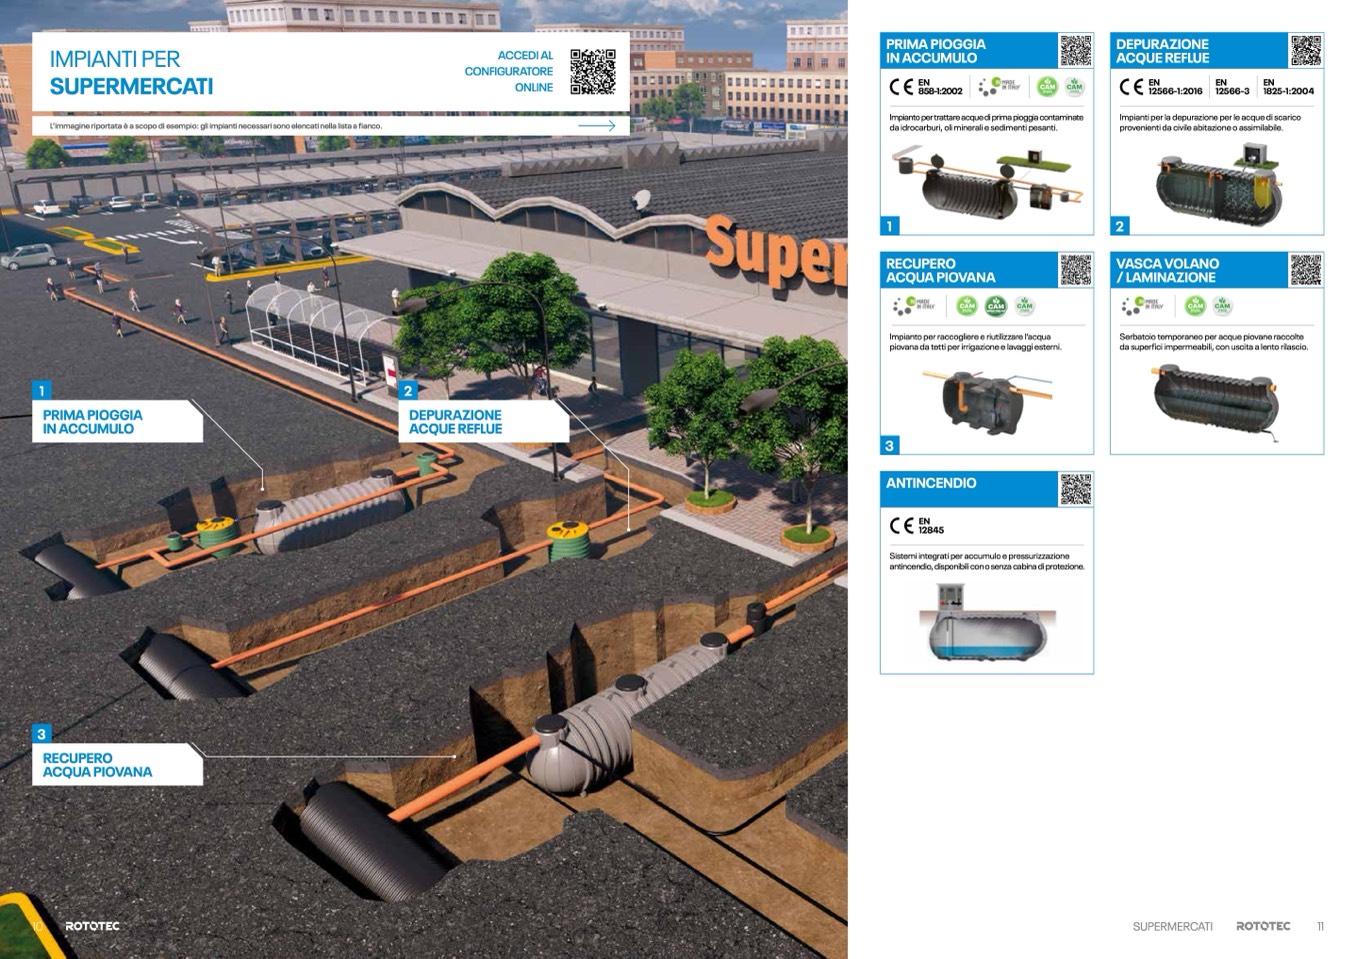Click the Depurazione Acque Reflue QR code
Screen dimensions: 1356x959
tap(1305, 50)
